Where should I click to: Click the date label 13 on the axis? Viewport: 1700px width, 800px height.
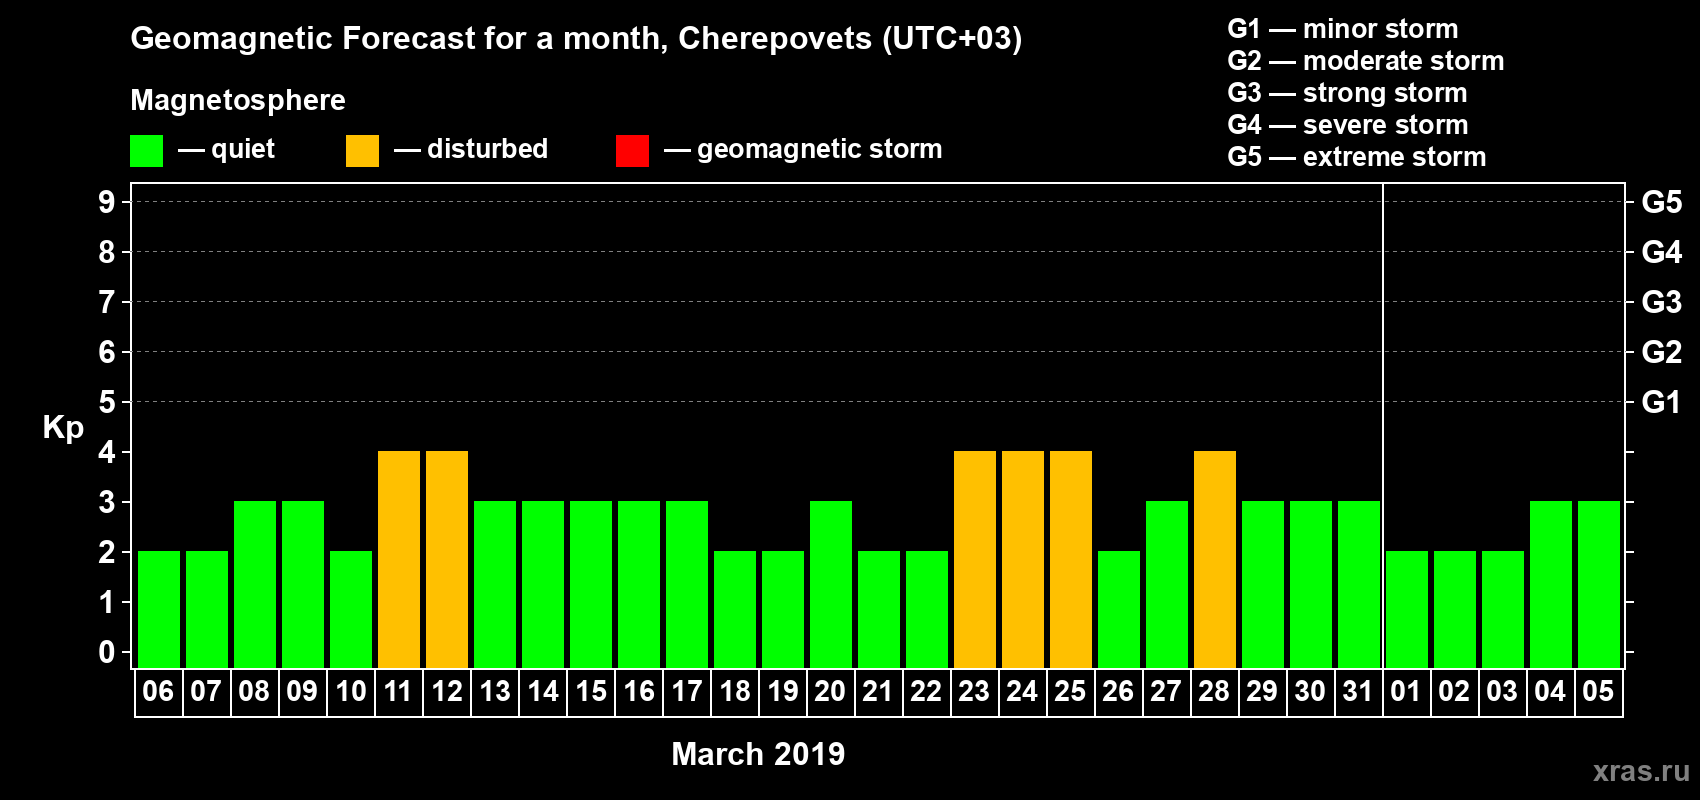click(495, 691)
